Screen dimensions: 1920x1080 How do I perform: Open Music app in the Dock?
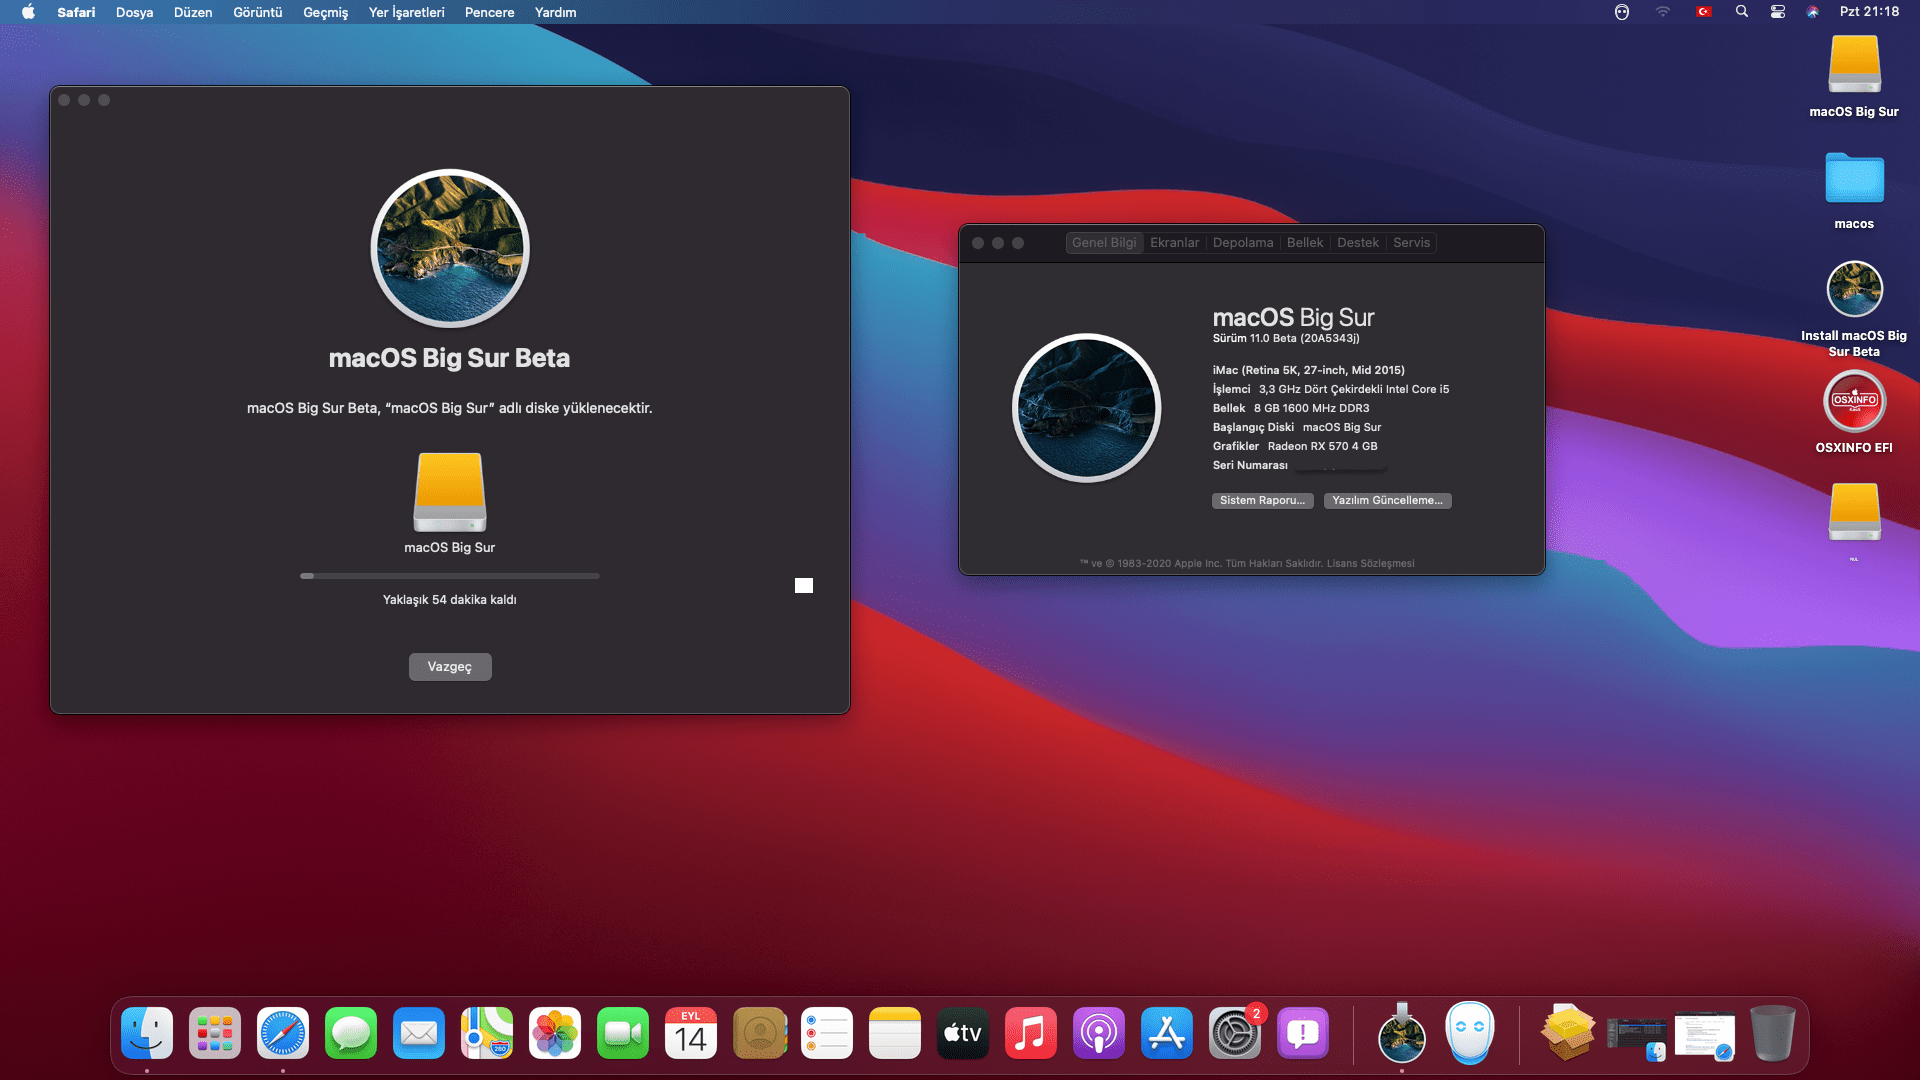pos(1031,1033)
